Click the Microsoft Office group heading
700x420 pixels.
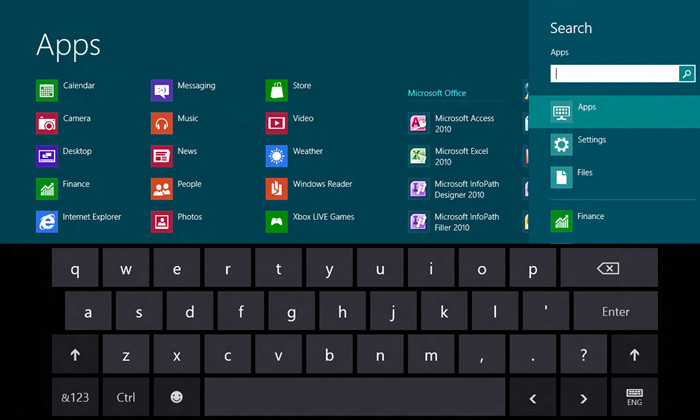point(437,93)
